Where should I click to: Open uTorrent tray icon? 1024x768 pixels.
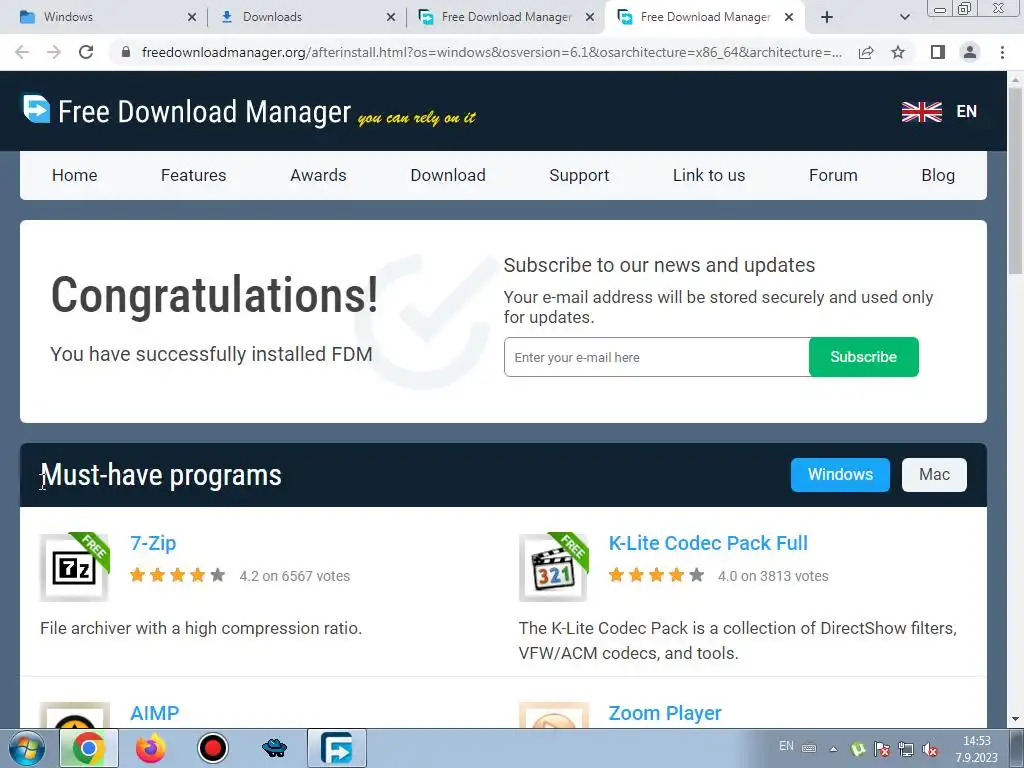[858, 749]
